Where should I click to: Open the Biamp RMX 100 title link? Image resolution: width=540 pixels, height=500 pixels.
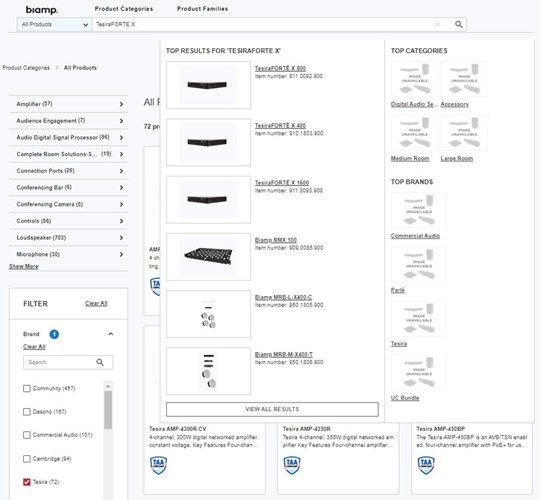(276, 240)
